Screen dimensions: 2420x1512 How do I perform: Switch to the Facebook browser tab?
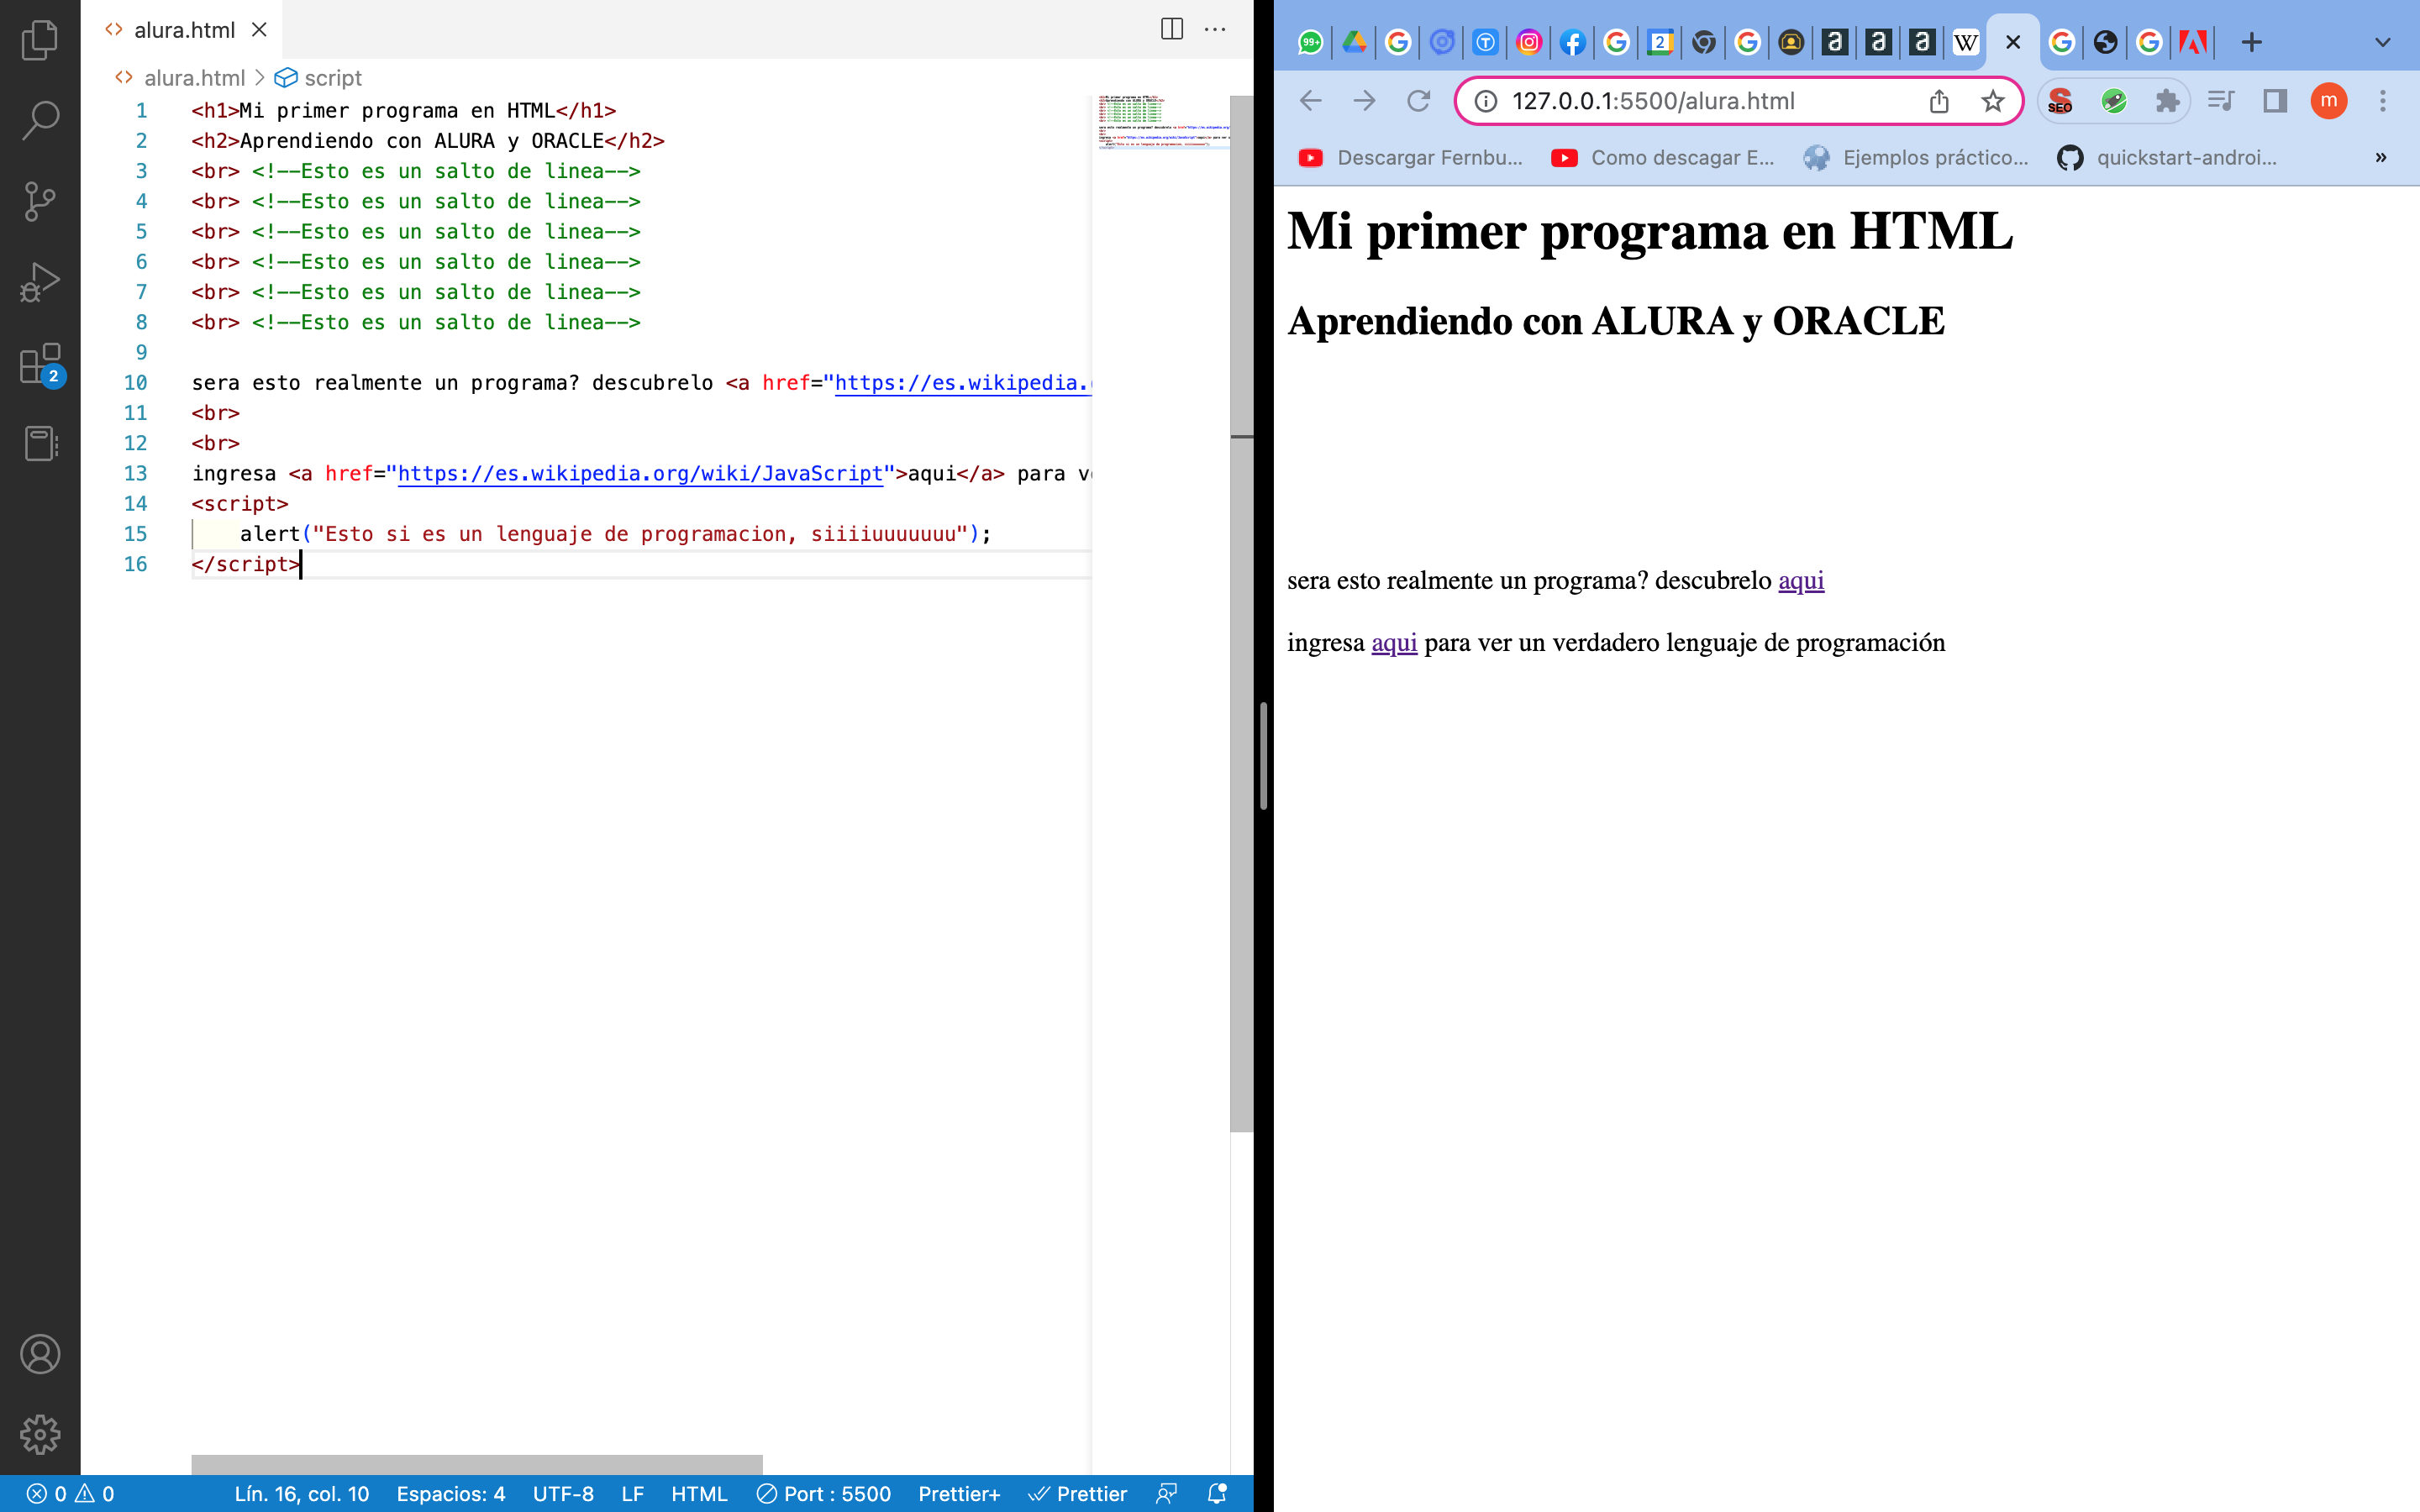1572,42
